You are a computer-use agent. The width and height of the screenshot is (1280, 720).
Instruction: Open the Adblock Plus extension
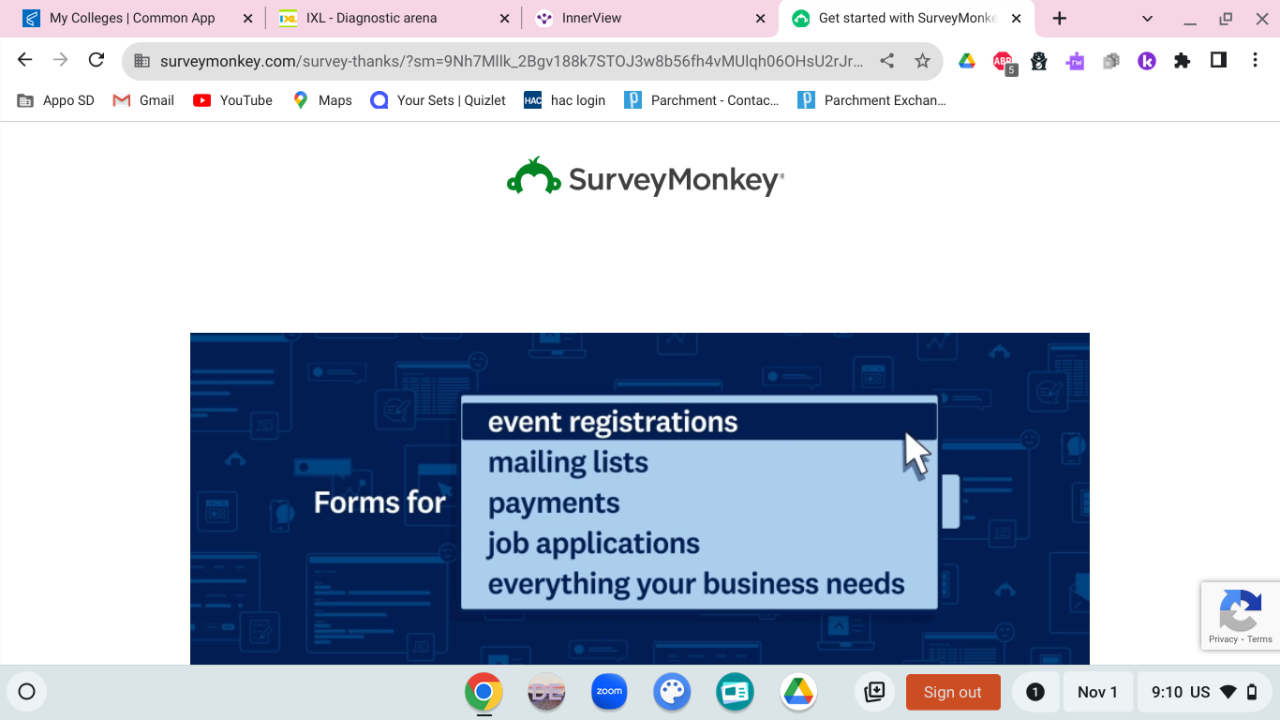pyautogui.click(x=1003, y=62)
